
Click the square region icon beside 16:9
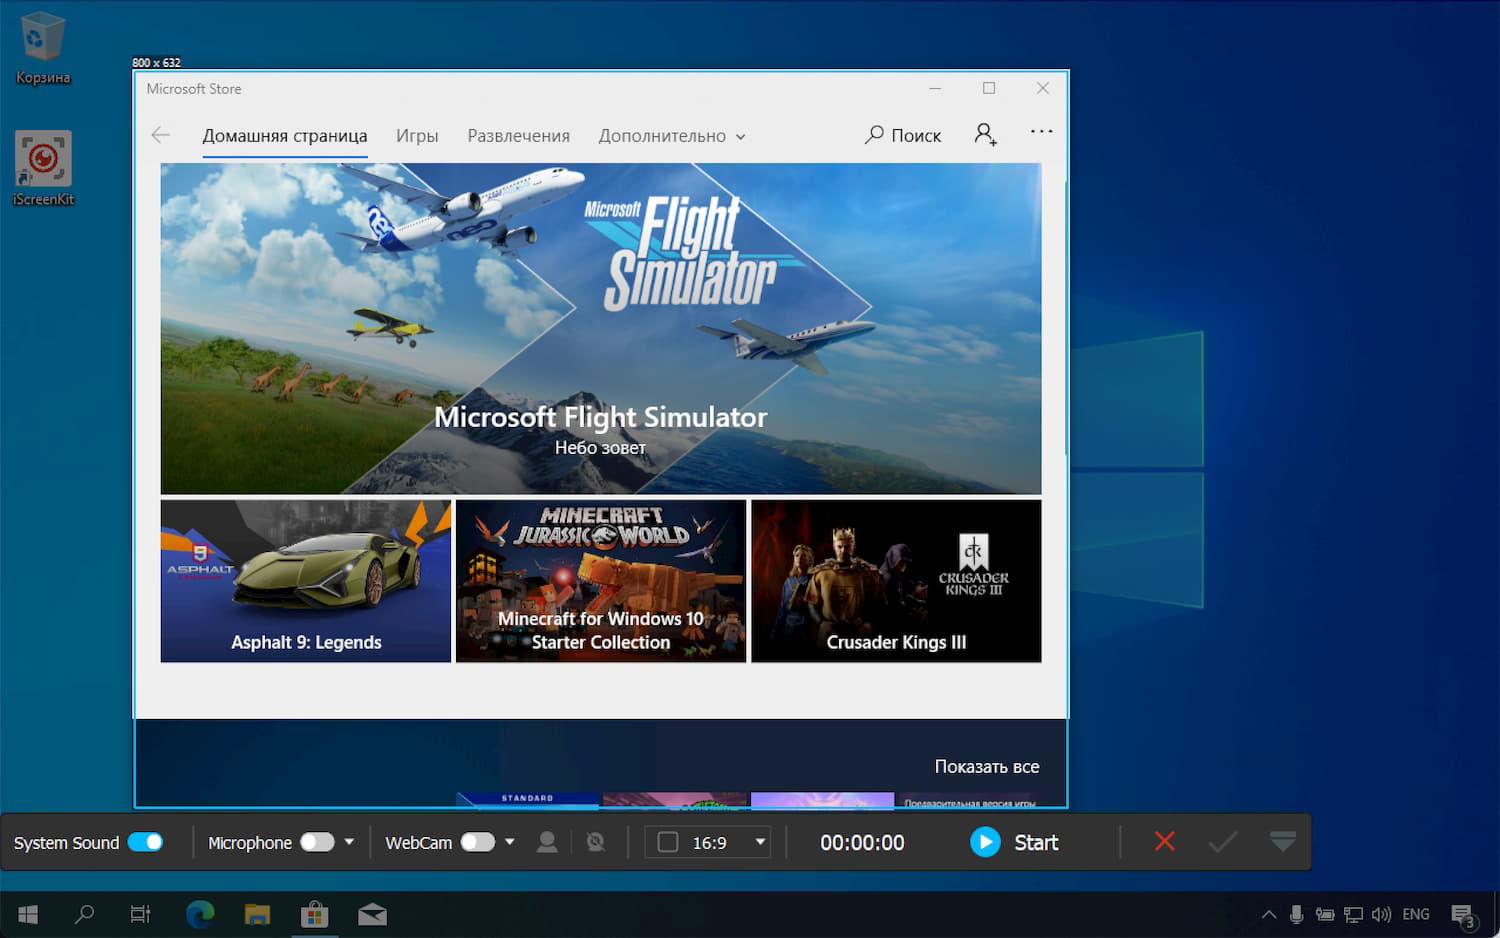pyautogui.click(x=668, y=842)
